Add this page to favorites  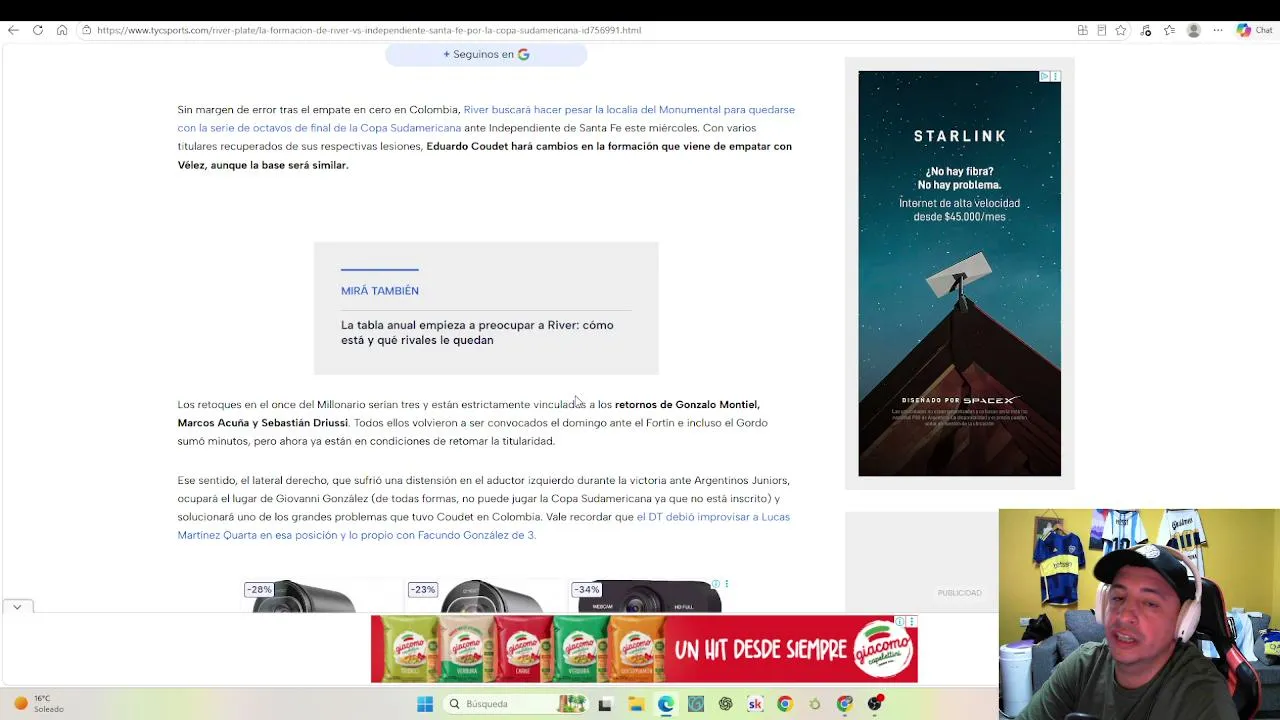click(1121, 30)
